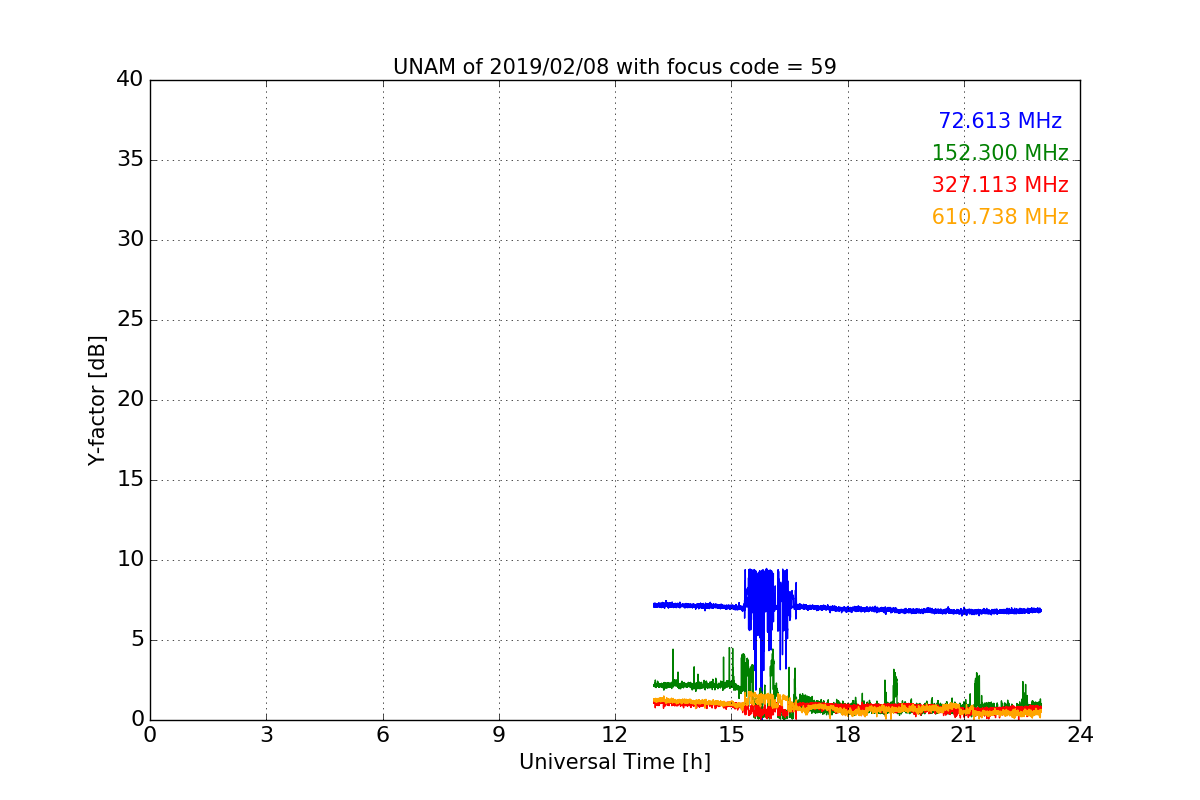Click the x-axis tick label 9
Viewport: 1200px width, 800px height.
point(499,736)
